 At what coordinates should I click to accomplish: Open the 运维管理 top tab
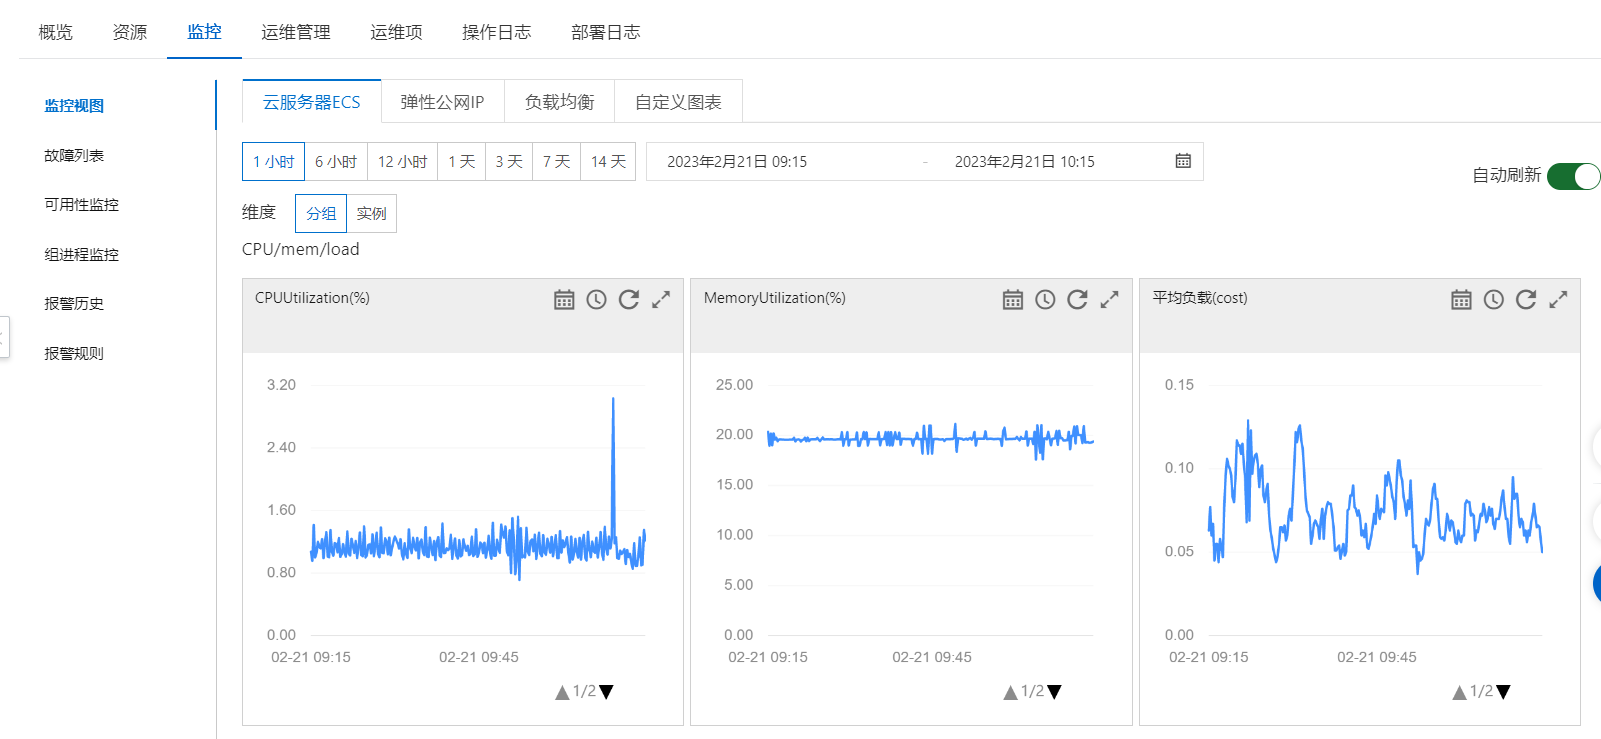pyautogui.click(x=296, y=32)
